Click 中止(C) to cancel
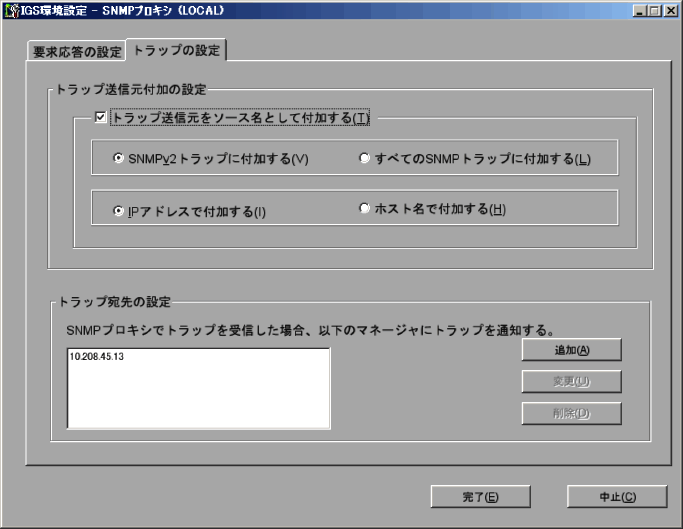683x529 pixels. [x=617, y=497]
